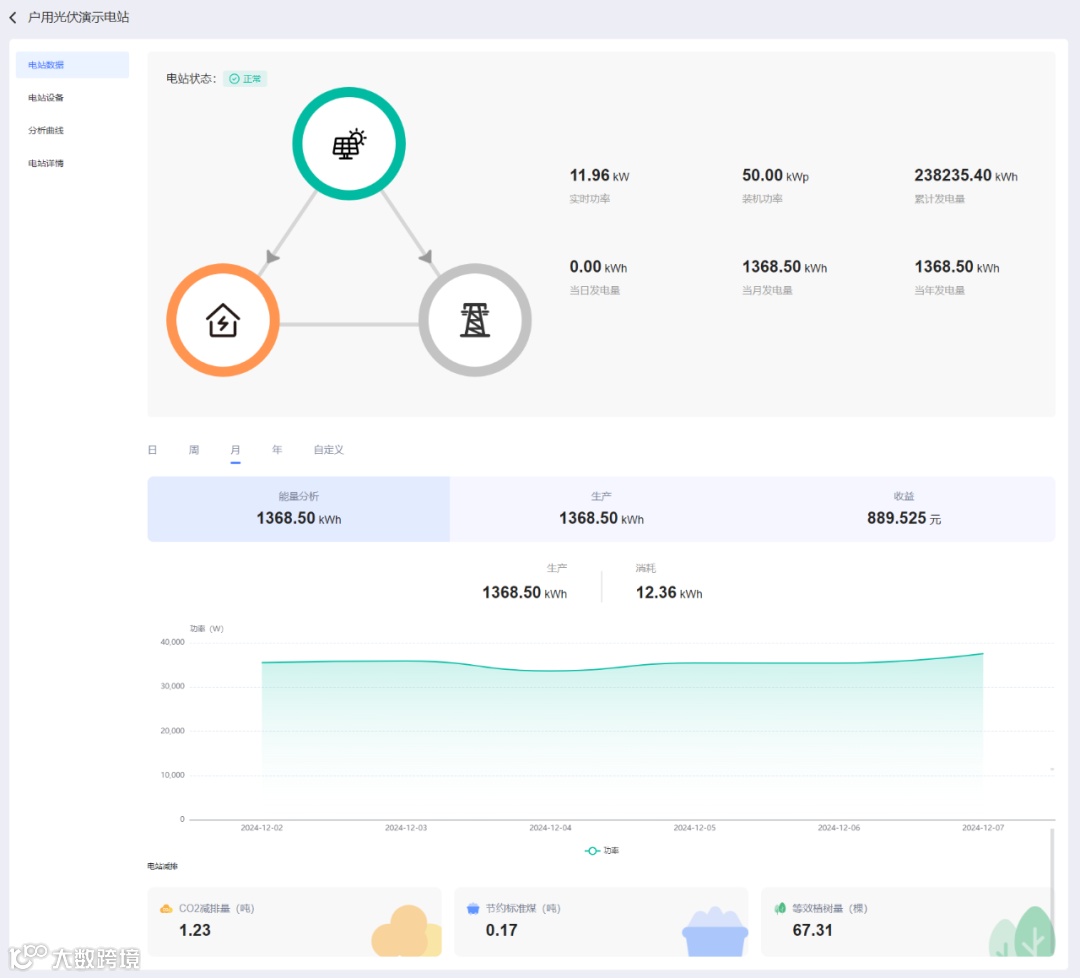Viewport: 1080px width, 978px height.
Task: Go to the 分析曲线 sidebar item
Action: click(x=72, y=130)
